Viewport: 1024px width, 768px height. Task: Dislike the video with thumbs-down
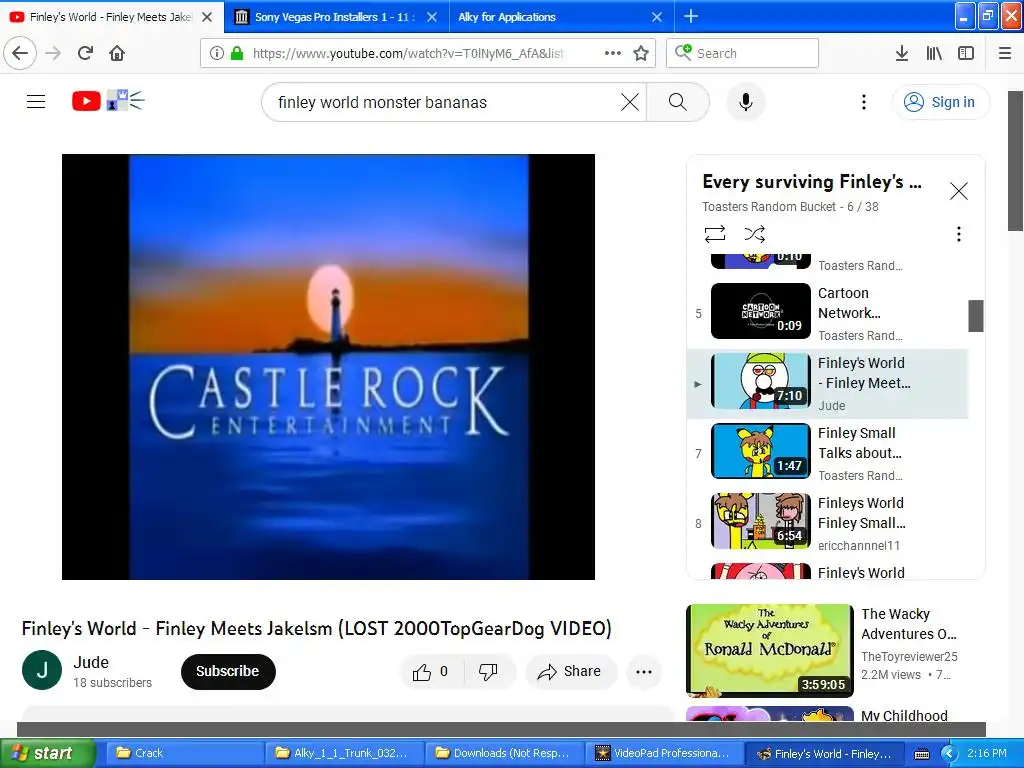(488, 671)
